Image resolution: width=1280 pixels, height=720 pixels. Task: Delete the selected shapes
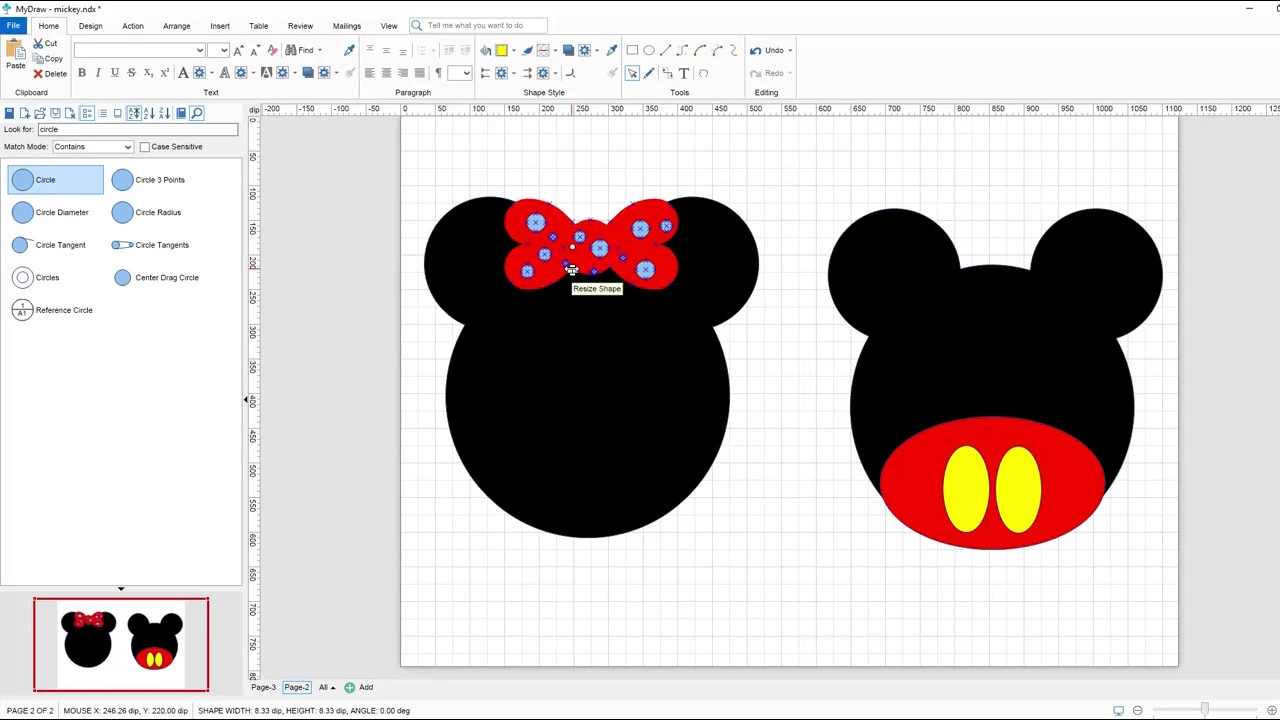49,74
